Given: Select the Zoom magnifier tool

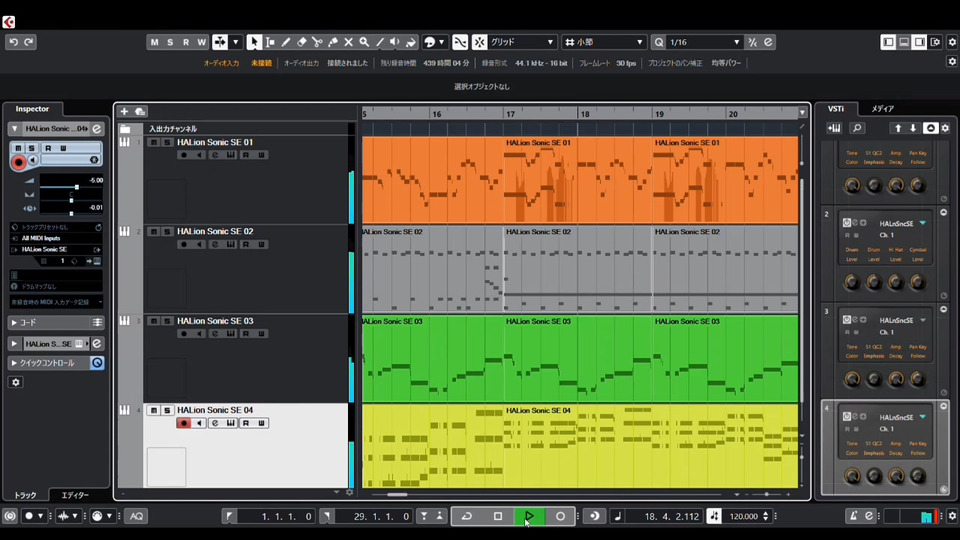Looking at the screenshot, I should click(364, 42).
